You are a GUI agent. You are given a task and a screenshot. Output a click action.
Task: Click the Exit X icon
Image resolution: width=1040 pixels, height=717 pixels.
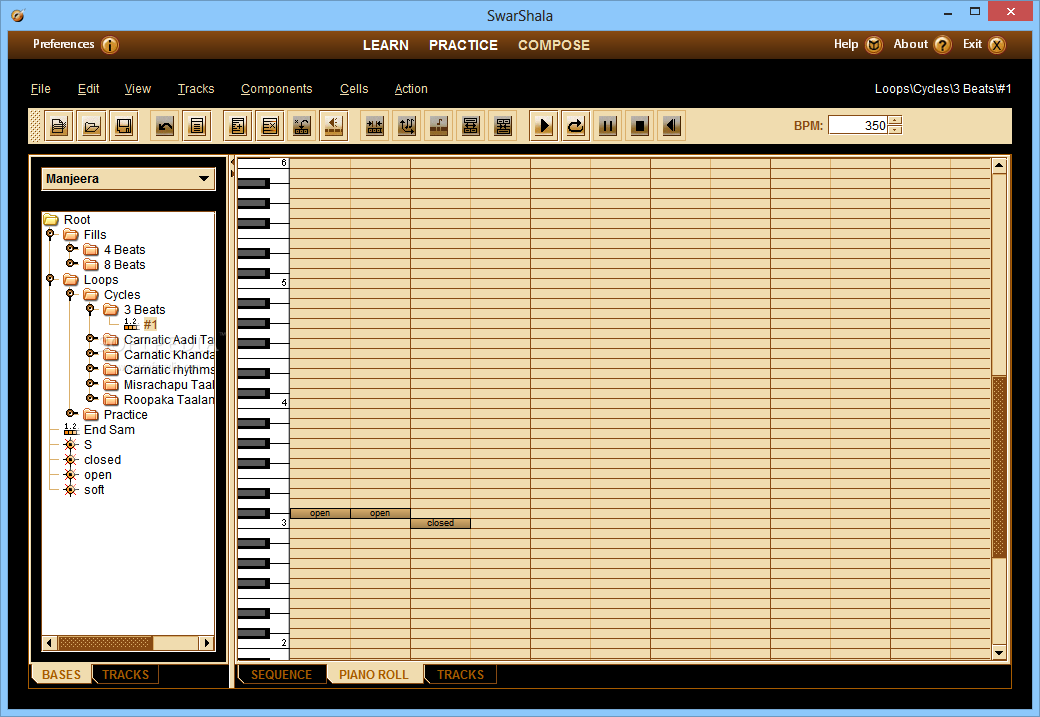coord(997,45)
